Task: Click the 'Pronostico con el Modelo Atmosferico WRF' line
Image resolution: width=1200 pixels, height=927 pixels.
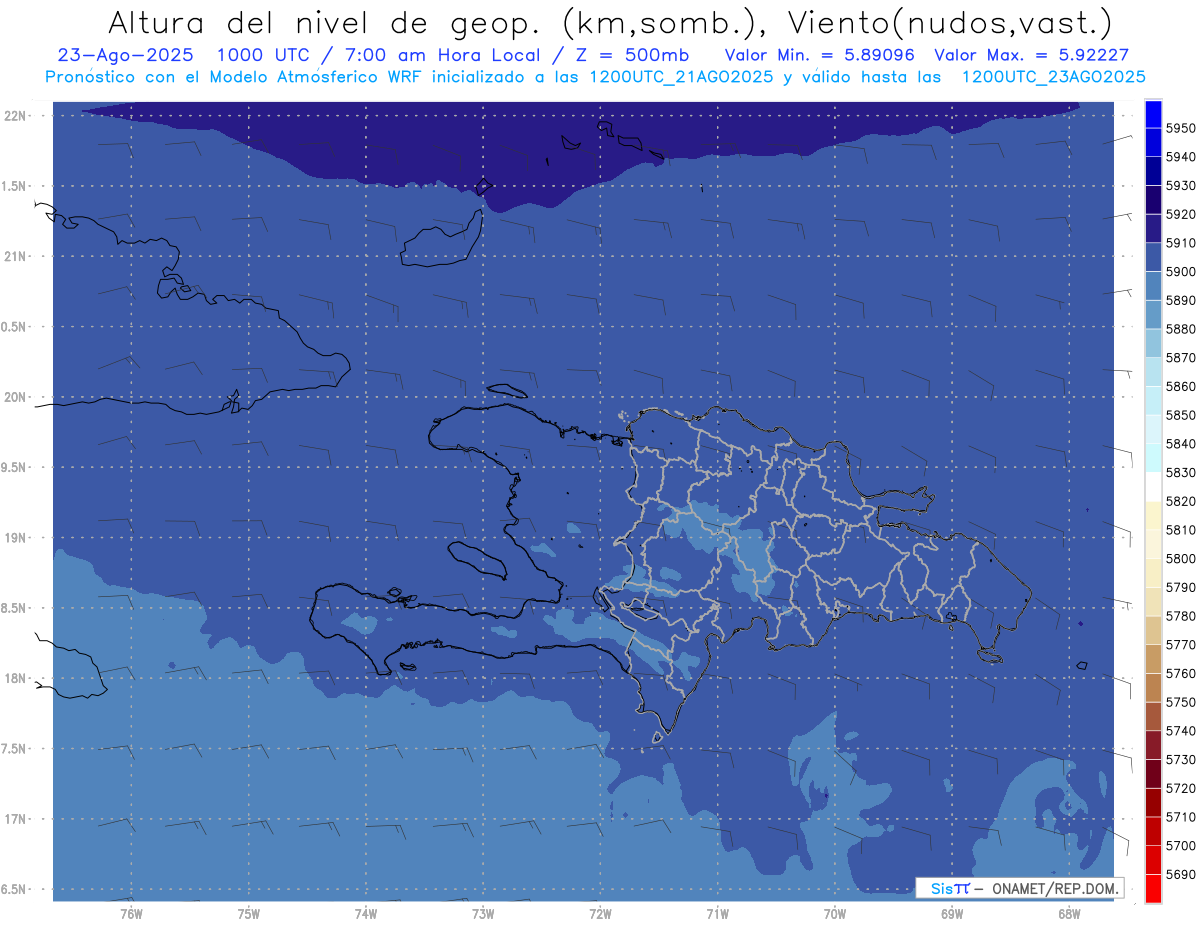Action: pos(595,76)
